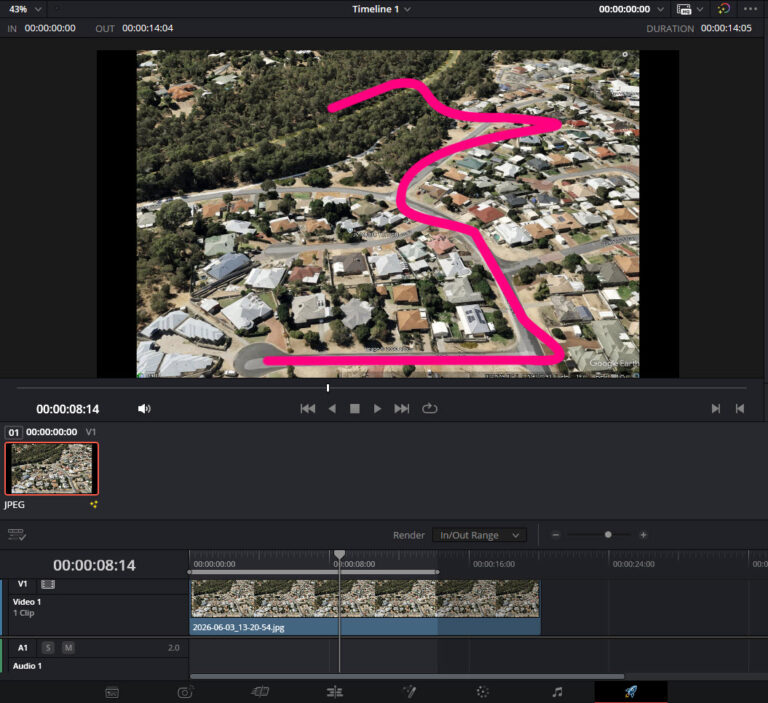Jump to last frame
The image size is (768, 703).
pos(402,409)
